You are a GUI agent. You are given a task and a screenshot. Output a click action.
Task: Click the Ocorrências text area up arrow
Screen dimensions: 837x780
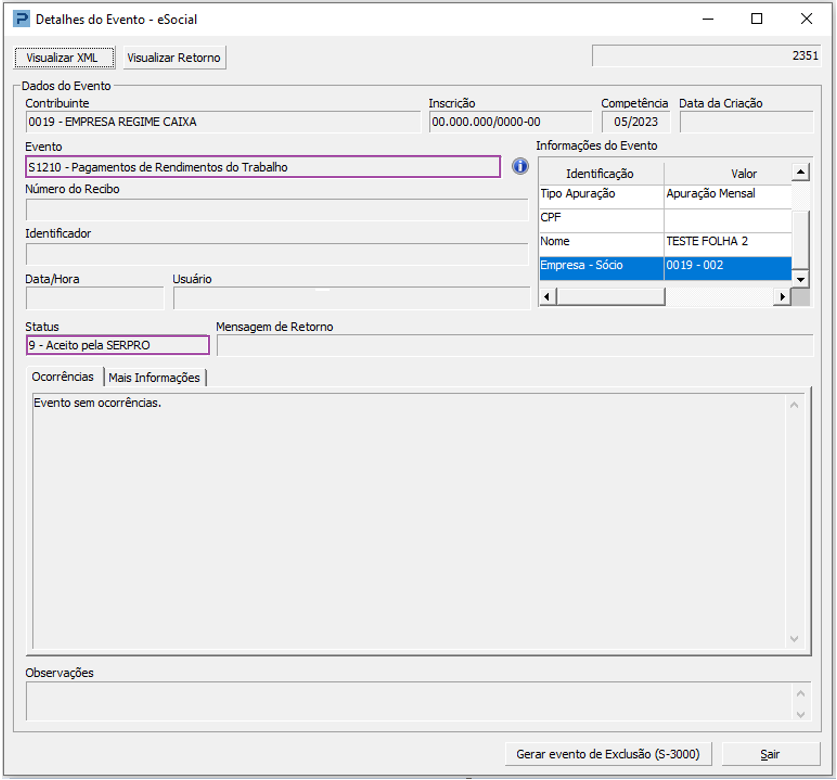tap(794, 405)
